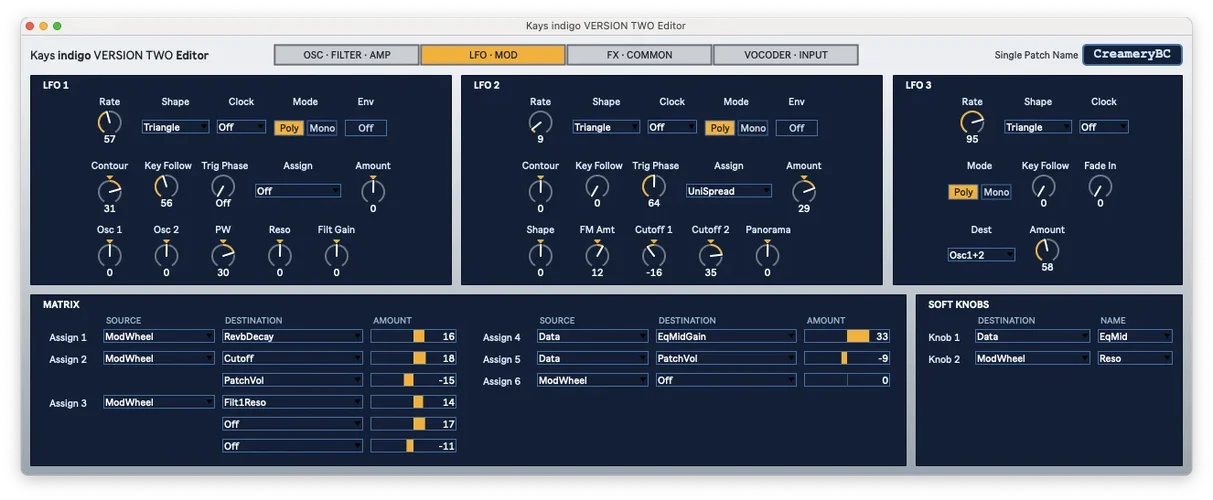Toggle the LFO 1 Env Off button

click(366, 128)
